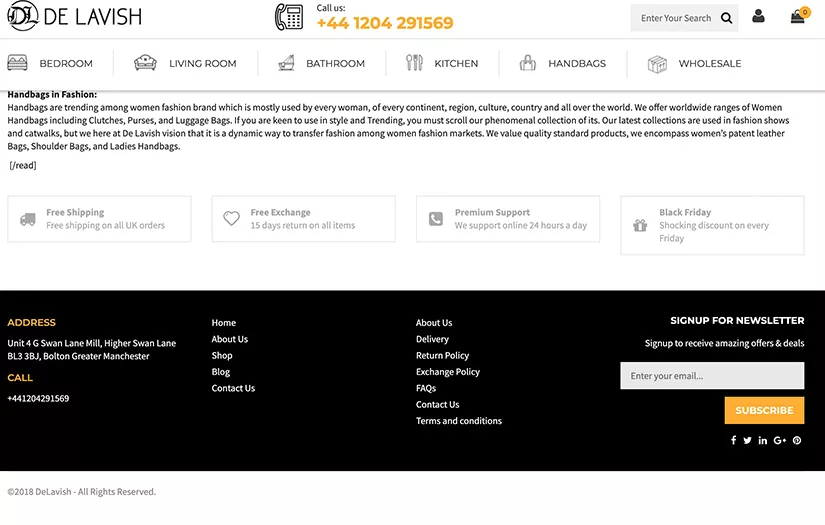This screenshot has height=525, width=825.
Task: Click the bathtub icon next to Bathroom
Action: [x=286, y=63]
